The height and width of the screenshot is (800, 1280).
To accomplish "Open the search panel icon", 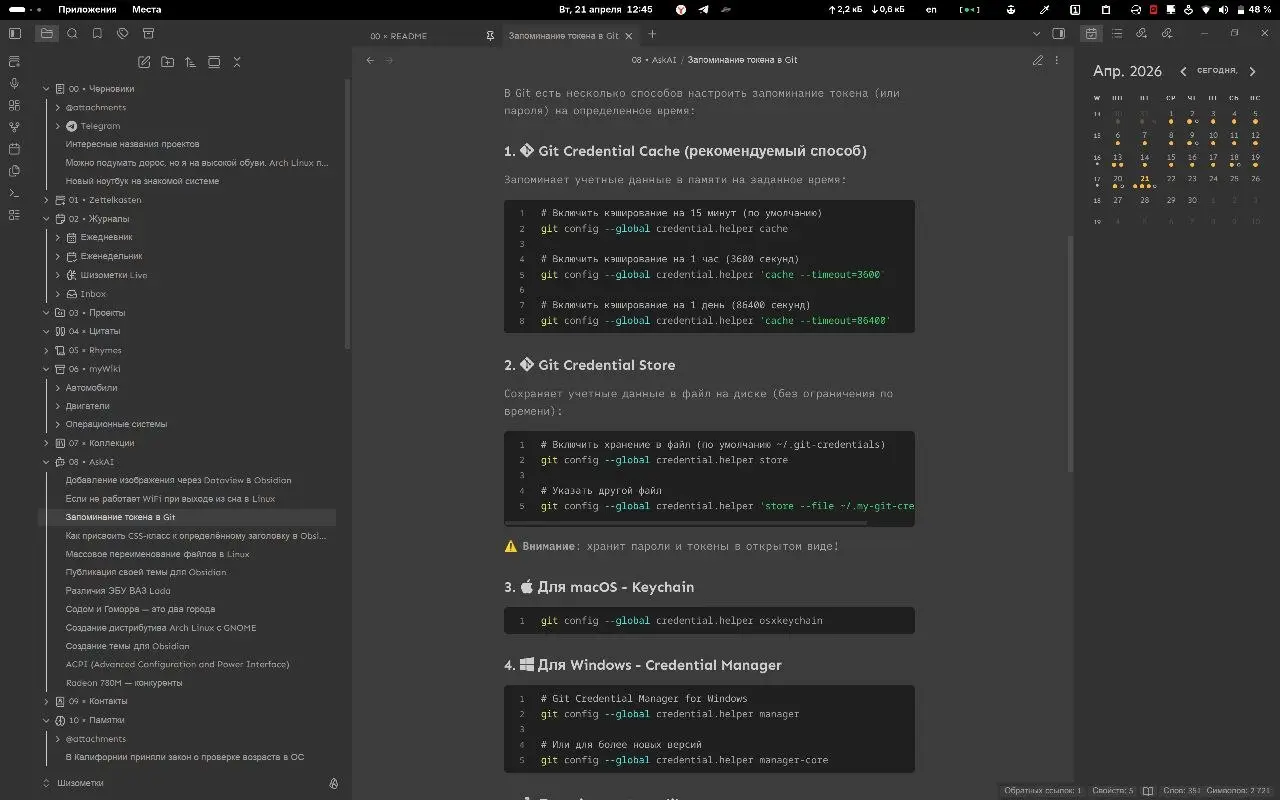I will click(72, 33).
